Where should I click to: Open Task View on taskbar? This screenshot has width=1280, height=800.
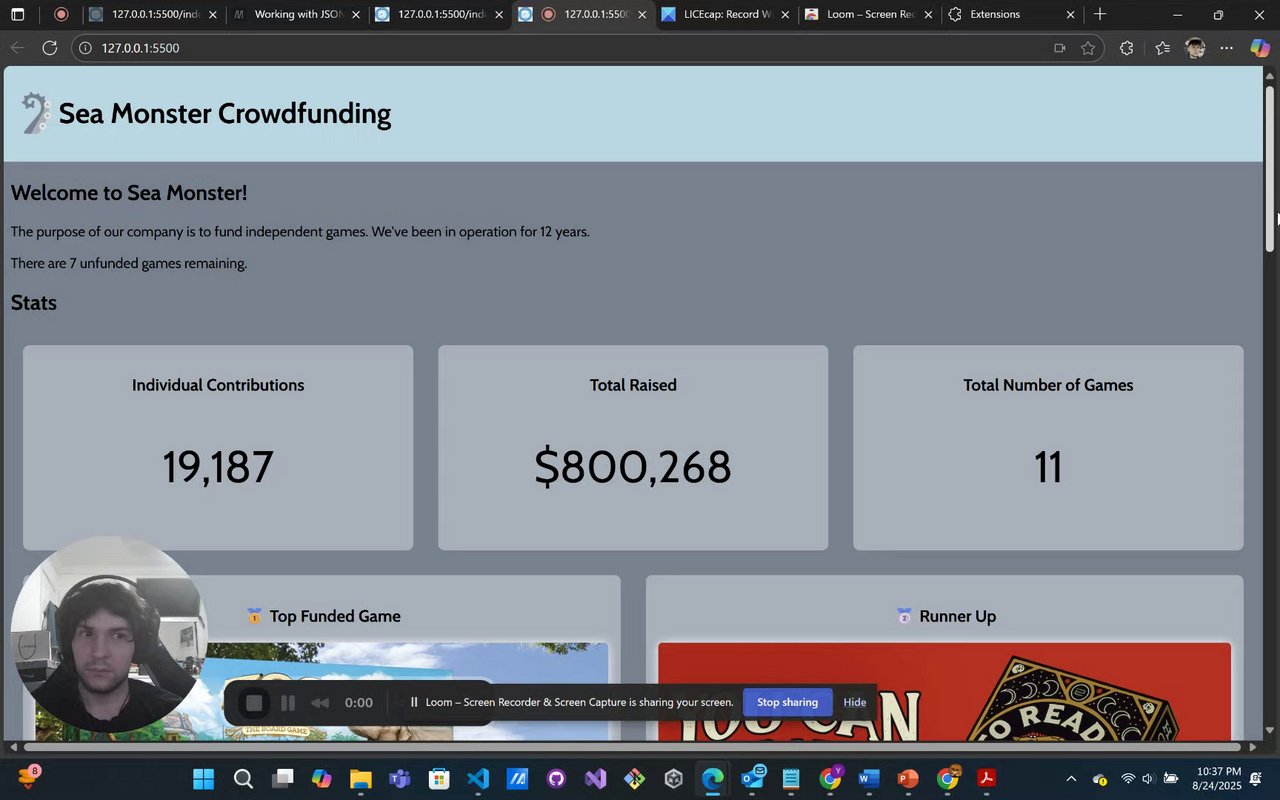(283, 779)
